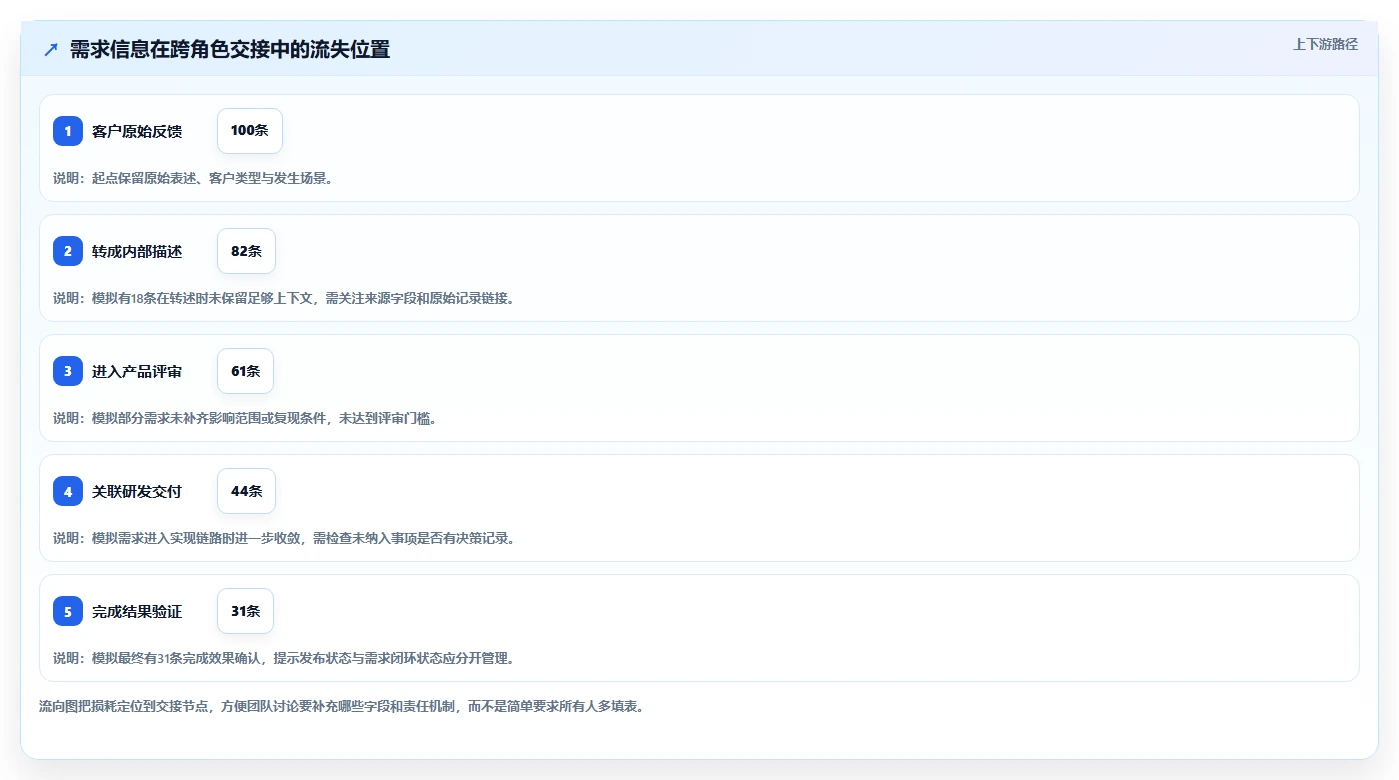Click the footer text starting 流向图把损耗定位到交接节点
This screenshot has width=1399, height=780.
coord(342,706)
